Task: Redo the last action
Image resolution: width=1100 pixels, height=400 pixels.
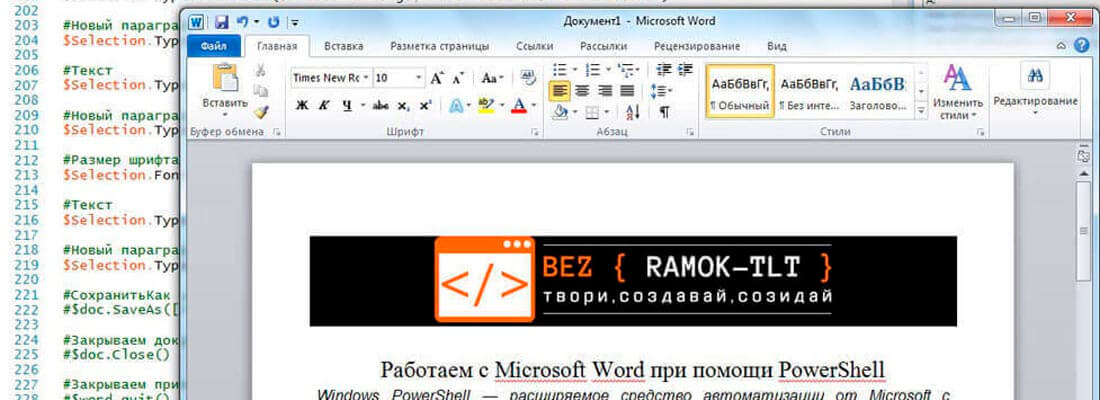Action: coord(274,22)
